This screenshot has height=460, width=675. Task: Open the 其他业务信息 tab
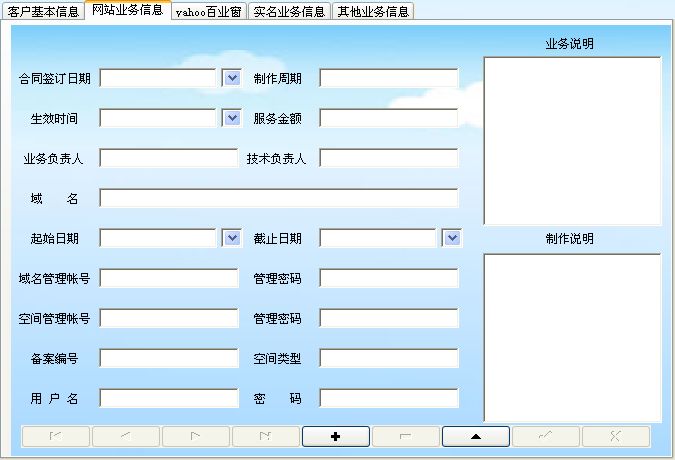[373, 11]
